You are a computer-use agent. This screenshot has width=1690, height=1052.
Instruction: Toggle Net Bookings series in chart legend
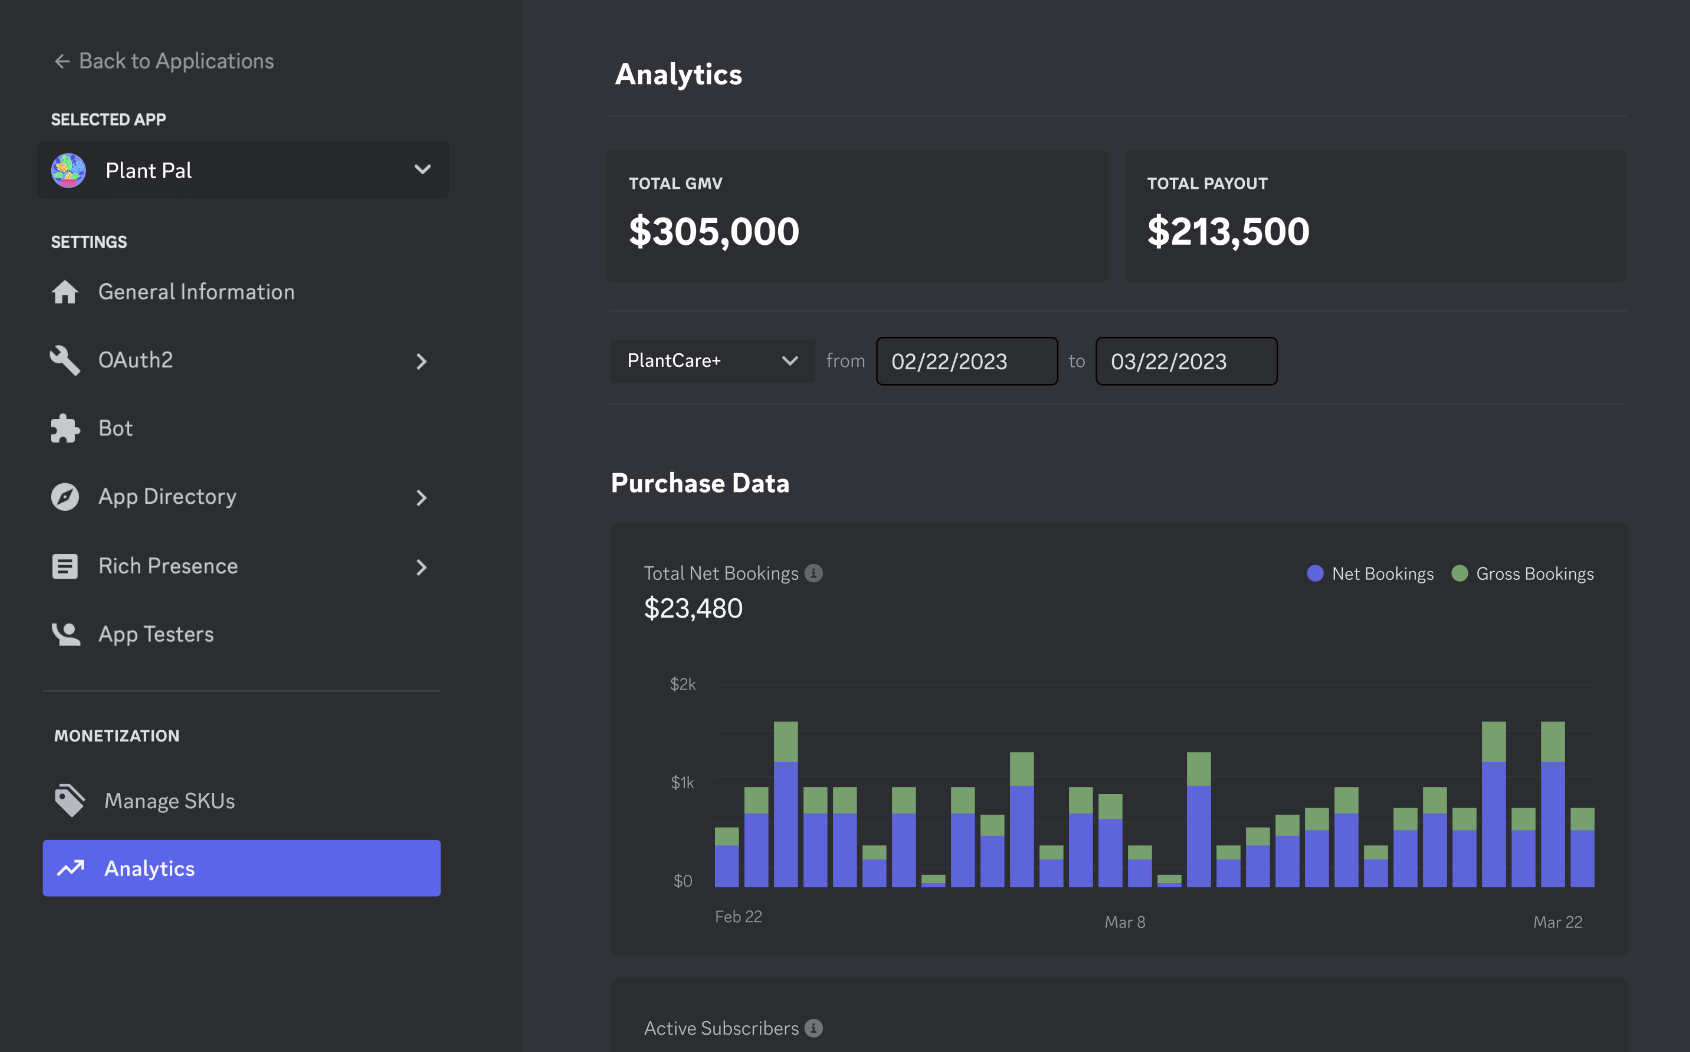pos(1370,574)
